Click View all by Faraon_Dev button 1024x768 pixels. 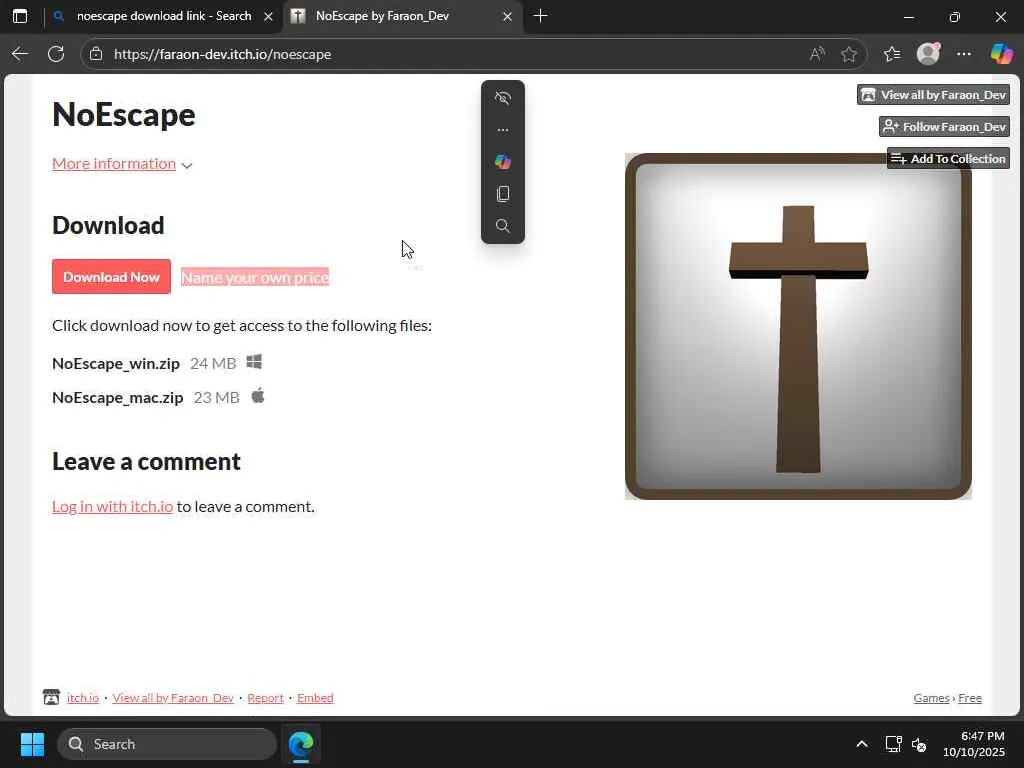[x=934, y=95]
